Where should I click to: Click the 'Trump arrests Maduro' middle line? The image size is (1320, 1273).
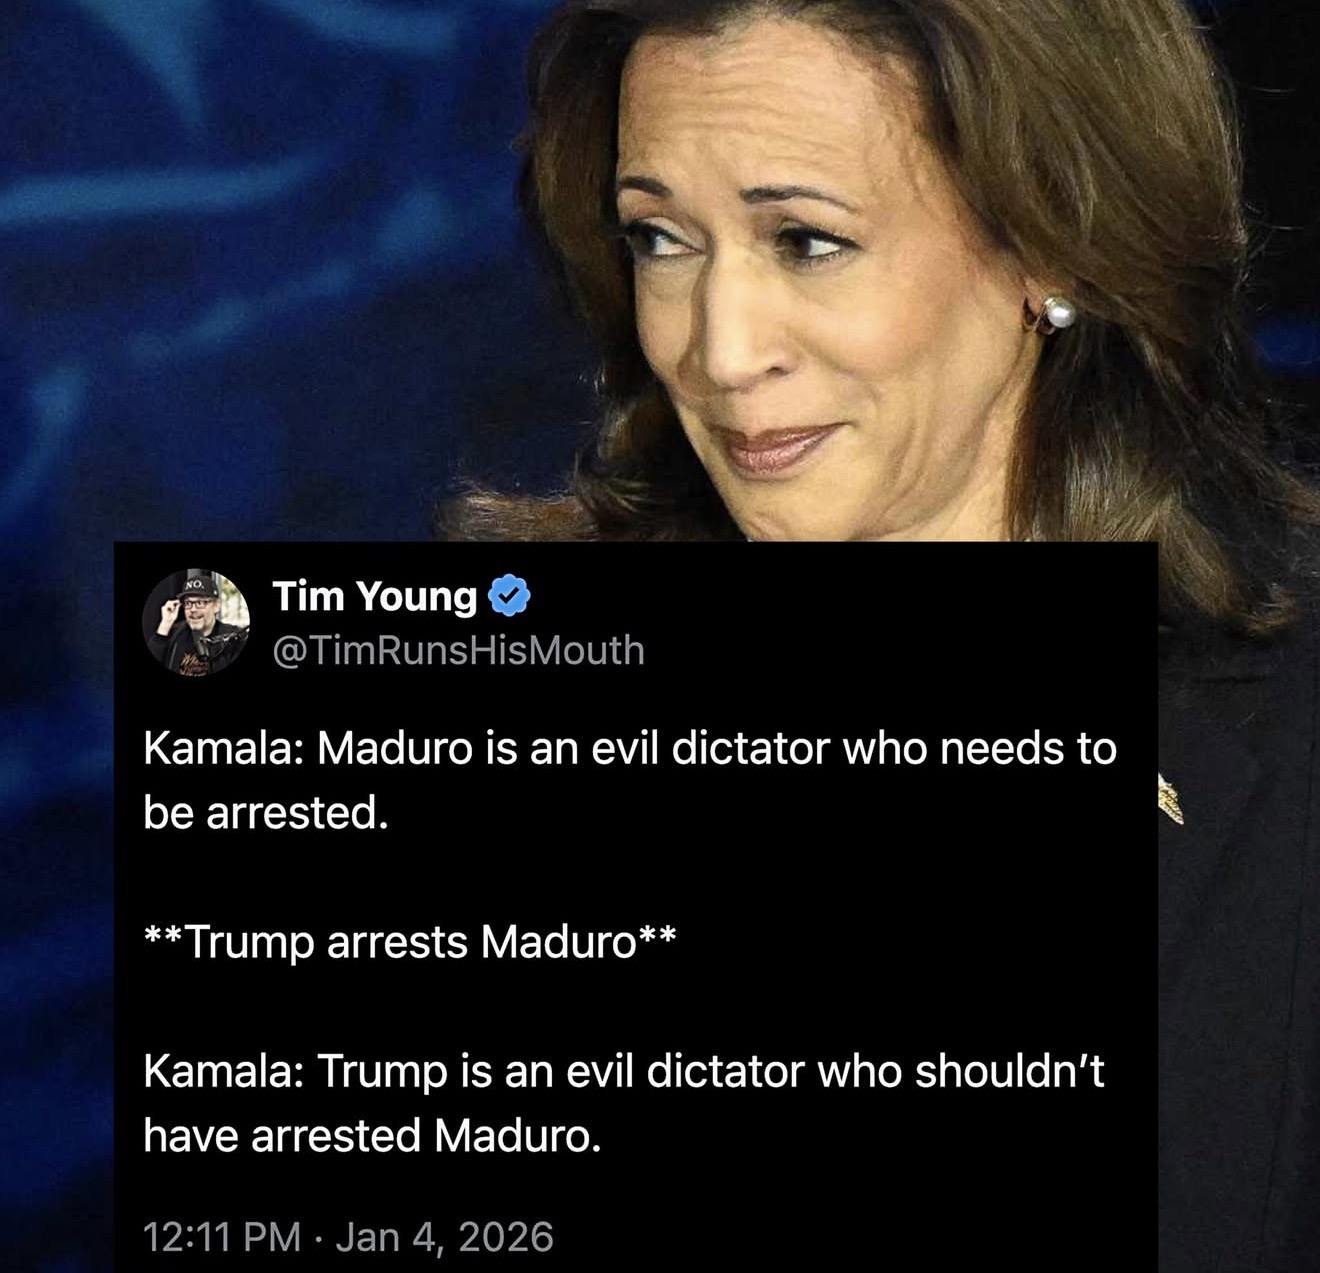tap(409, 942)
